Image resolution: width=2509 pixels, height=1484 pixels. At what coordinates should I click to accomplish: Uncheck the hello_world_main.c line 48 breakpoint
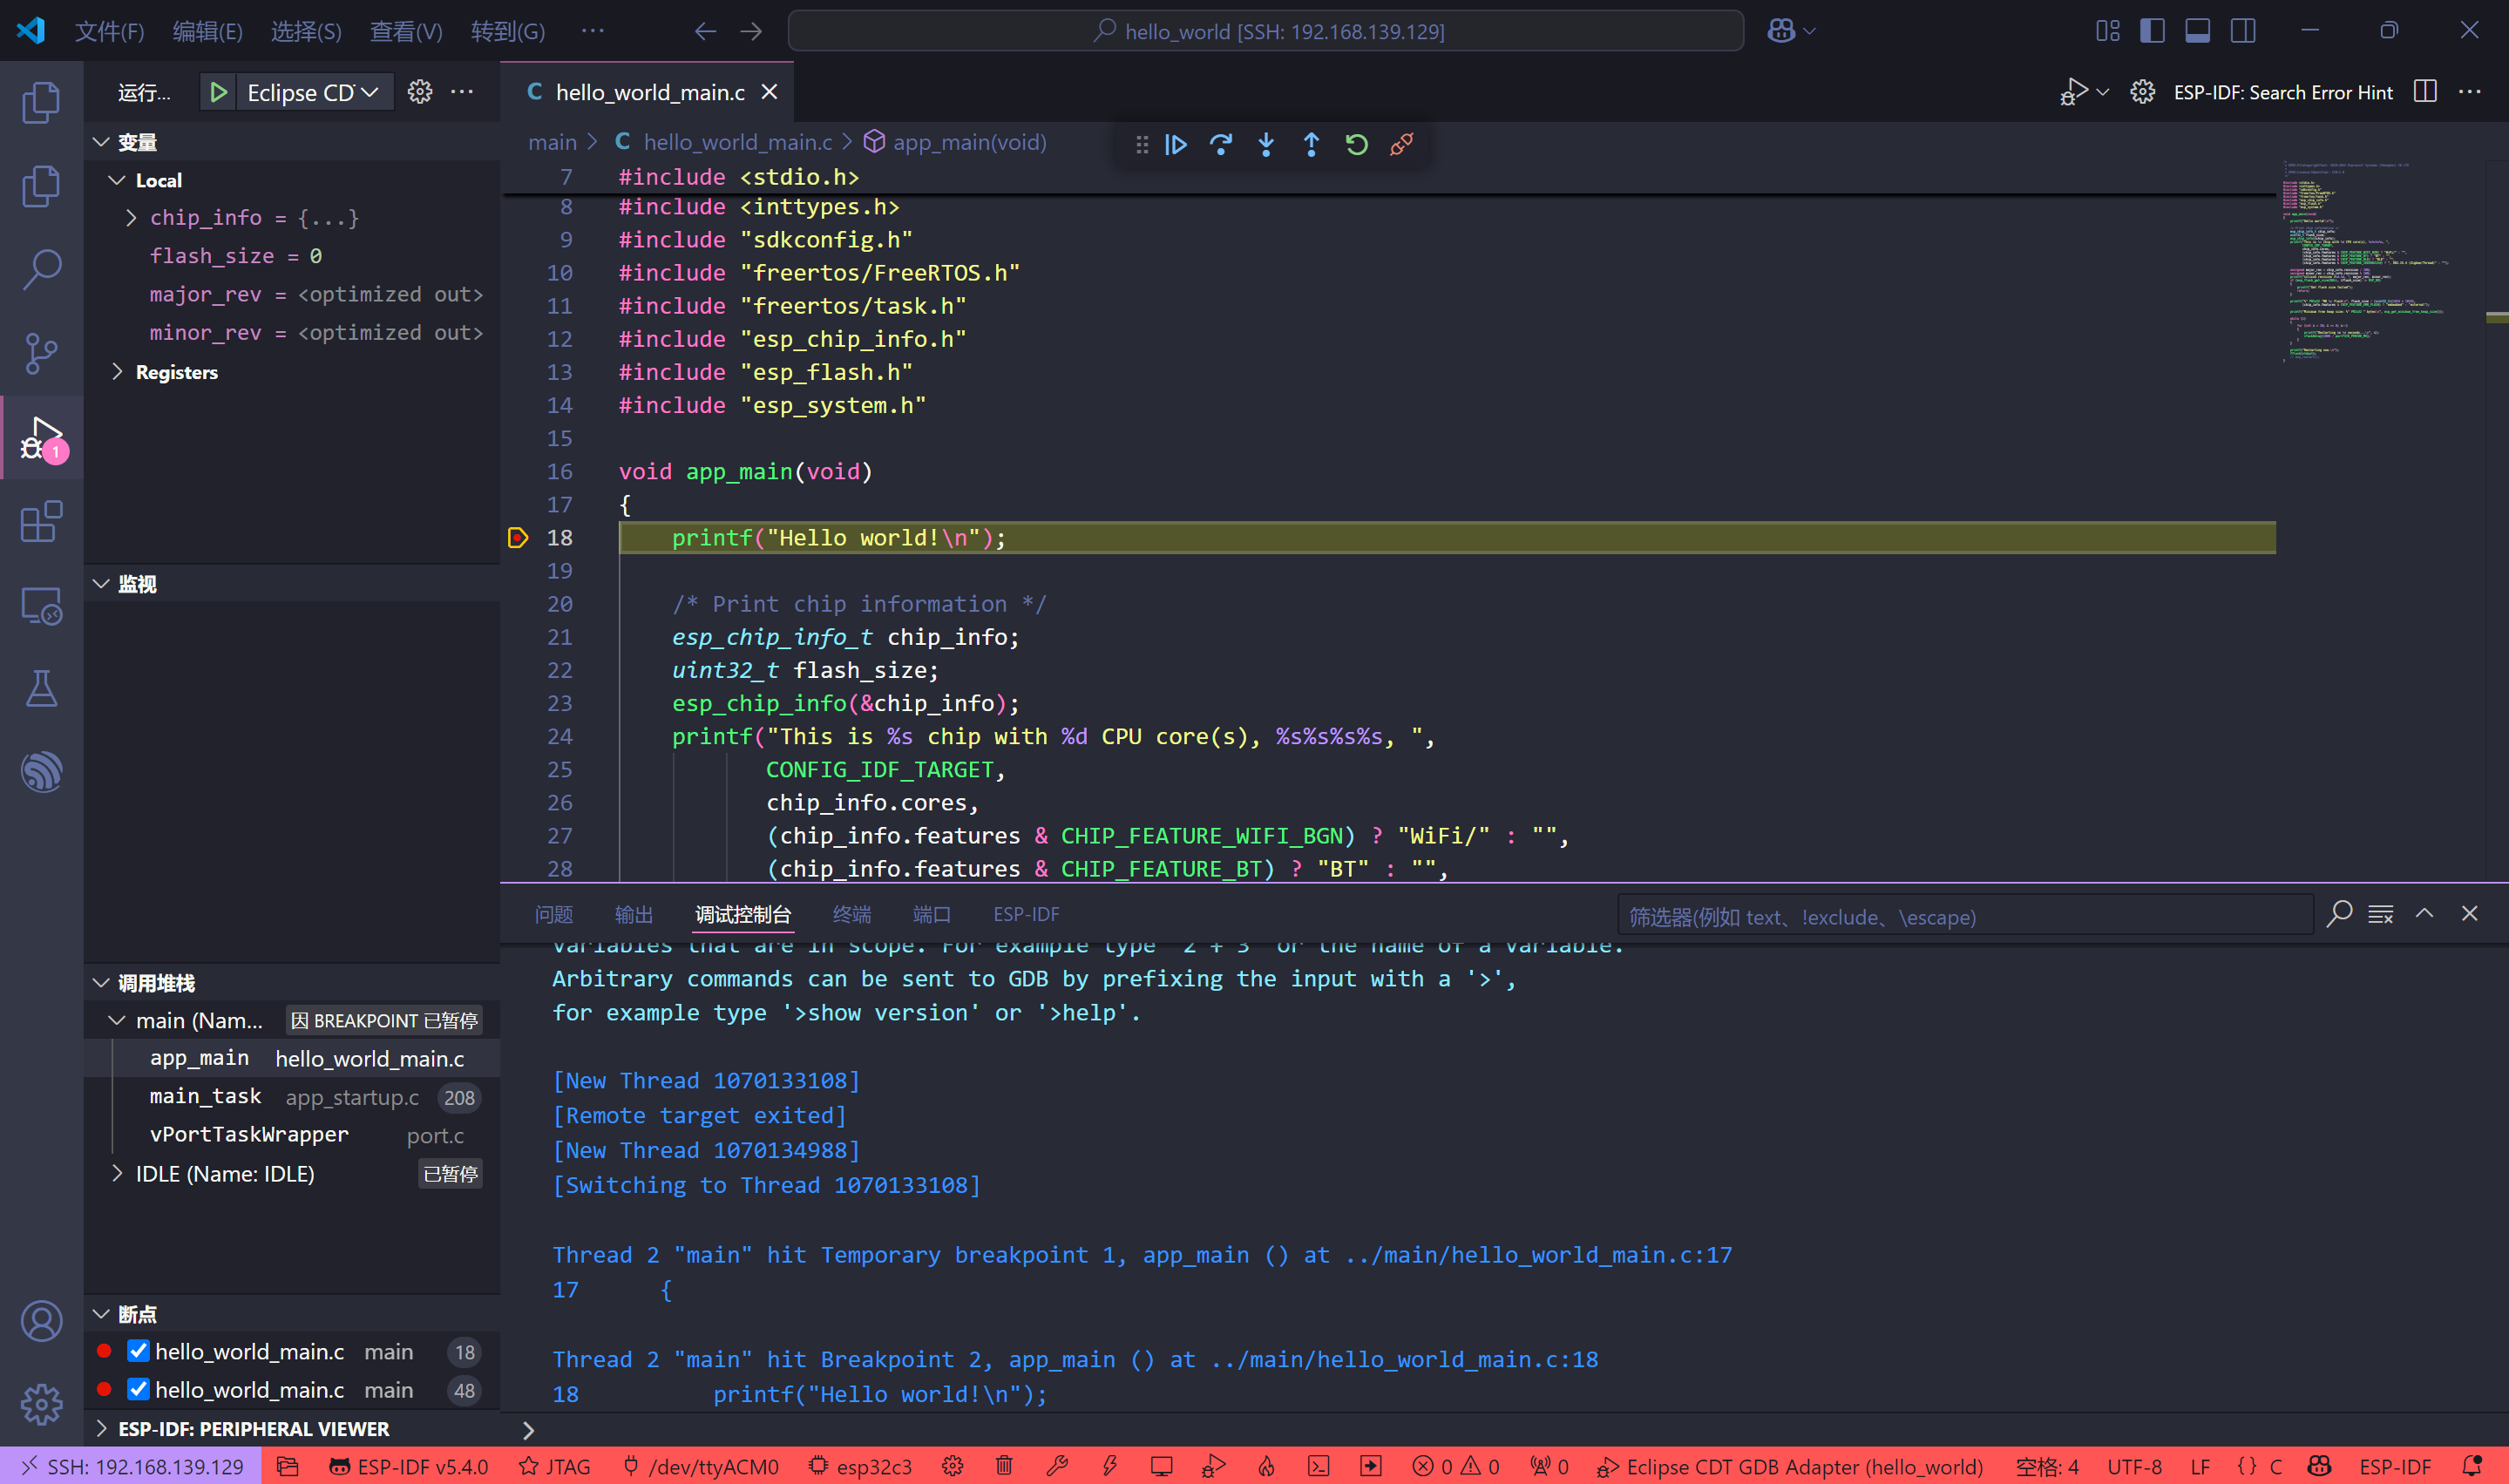[138, 1388]
